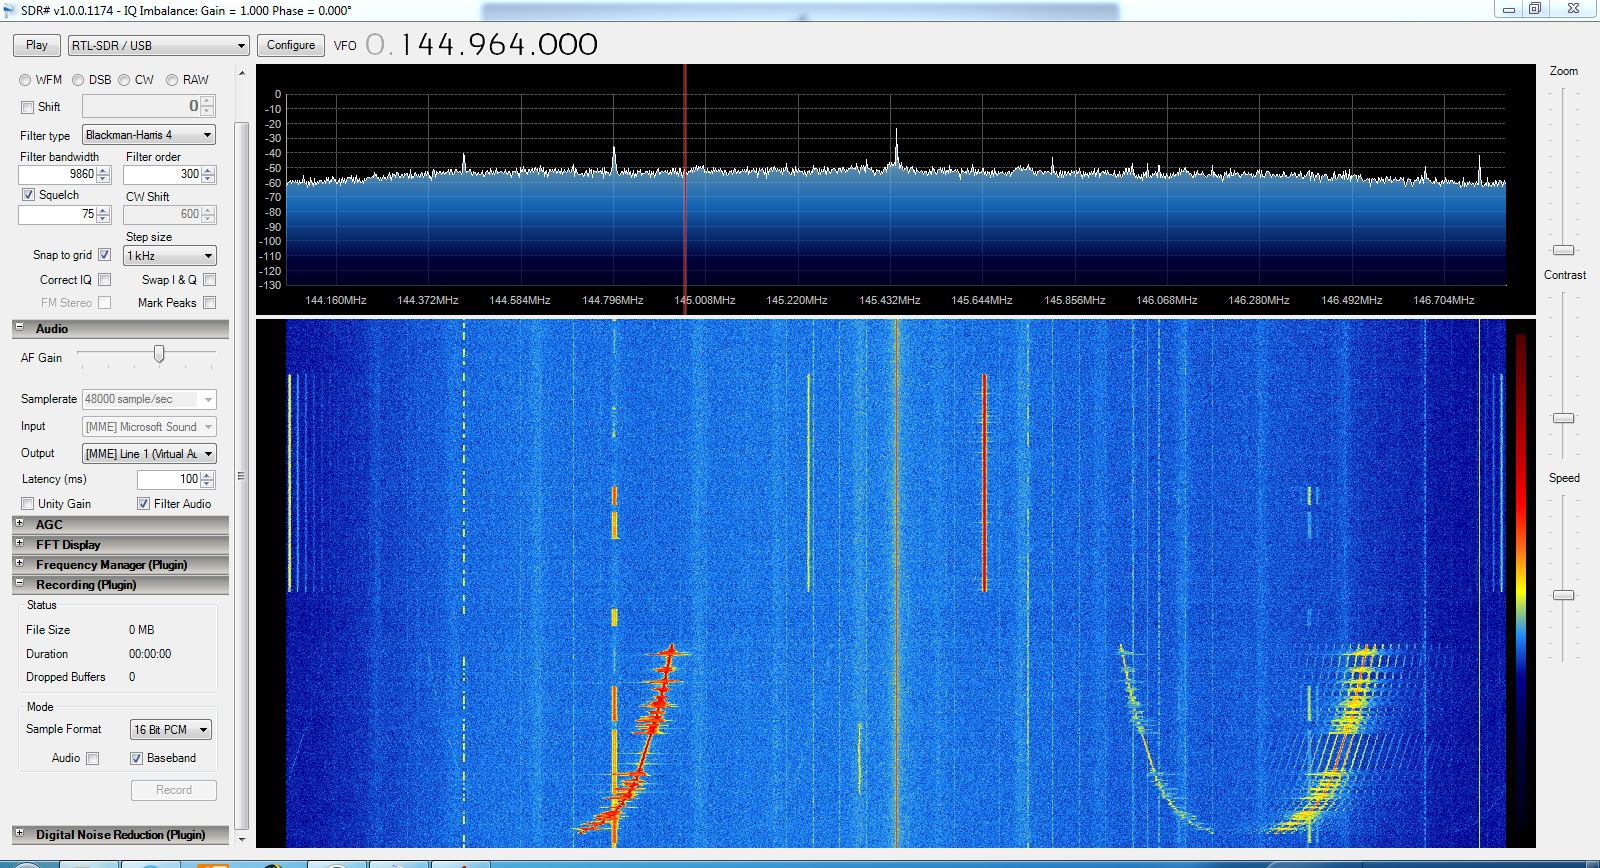Enable the Swap I & Q checkbox

tap(209, 280)
